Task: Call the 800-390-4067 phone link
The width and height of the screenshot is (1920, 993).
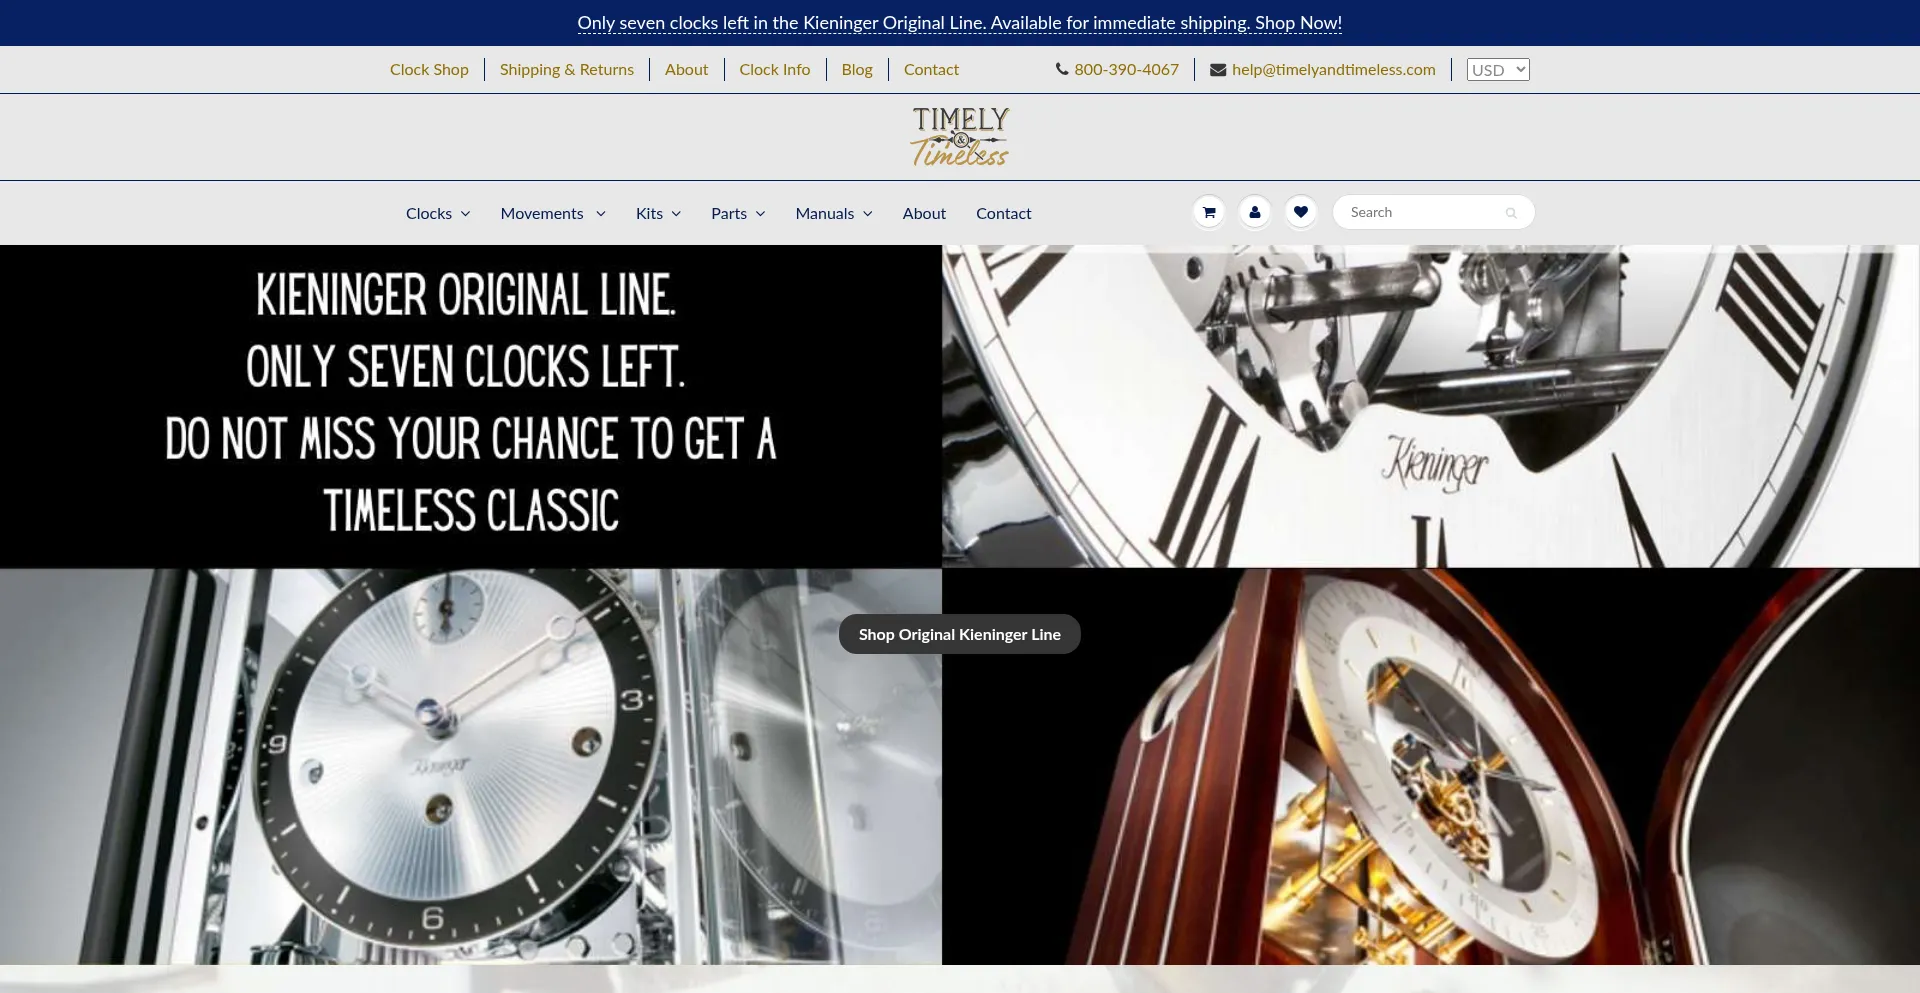Action: 1127,69
